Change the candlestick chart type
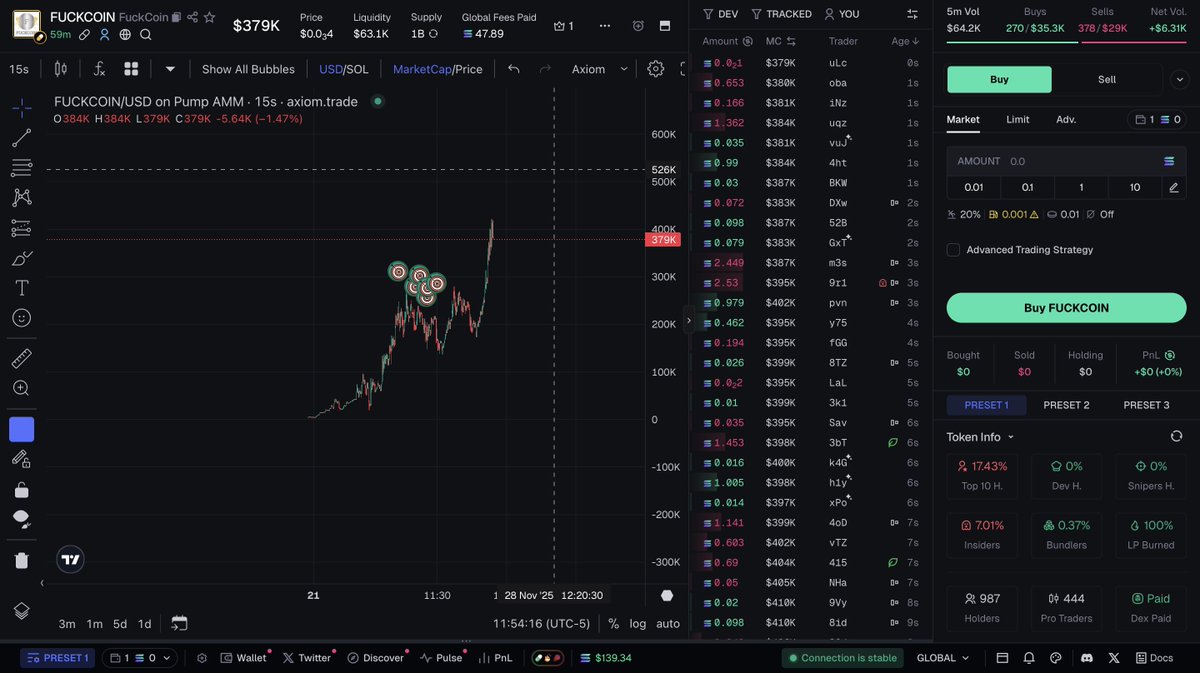The height and width of the screenshot is (673, 1200). click(x=60, y=69)
